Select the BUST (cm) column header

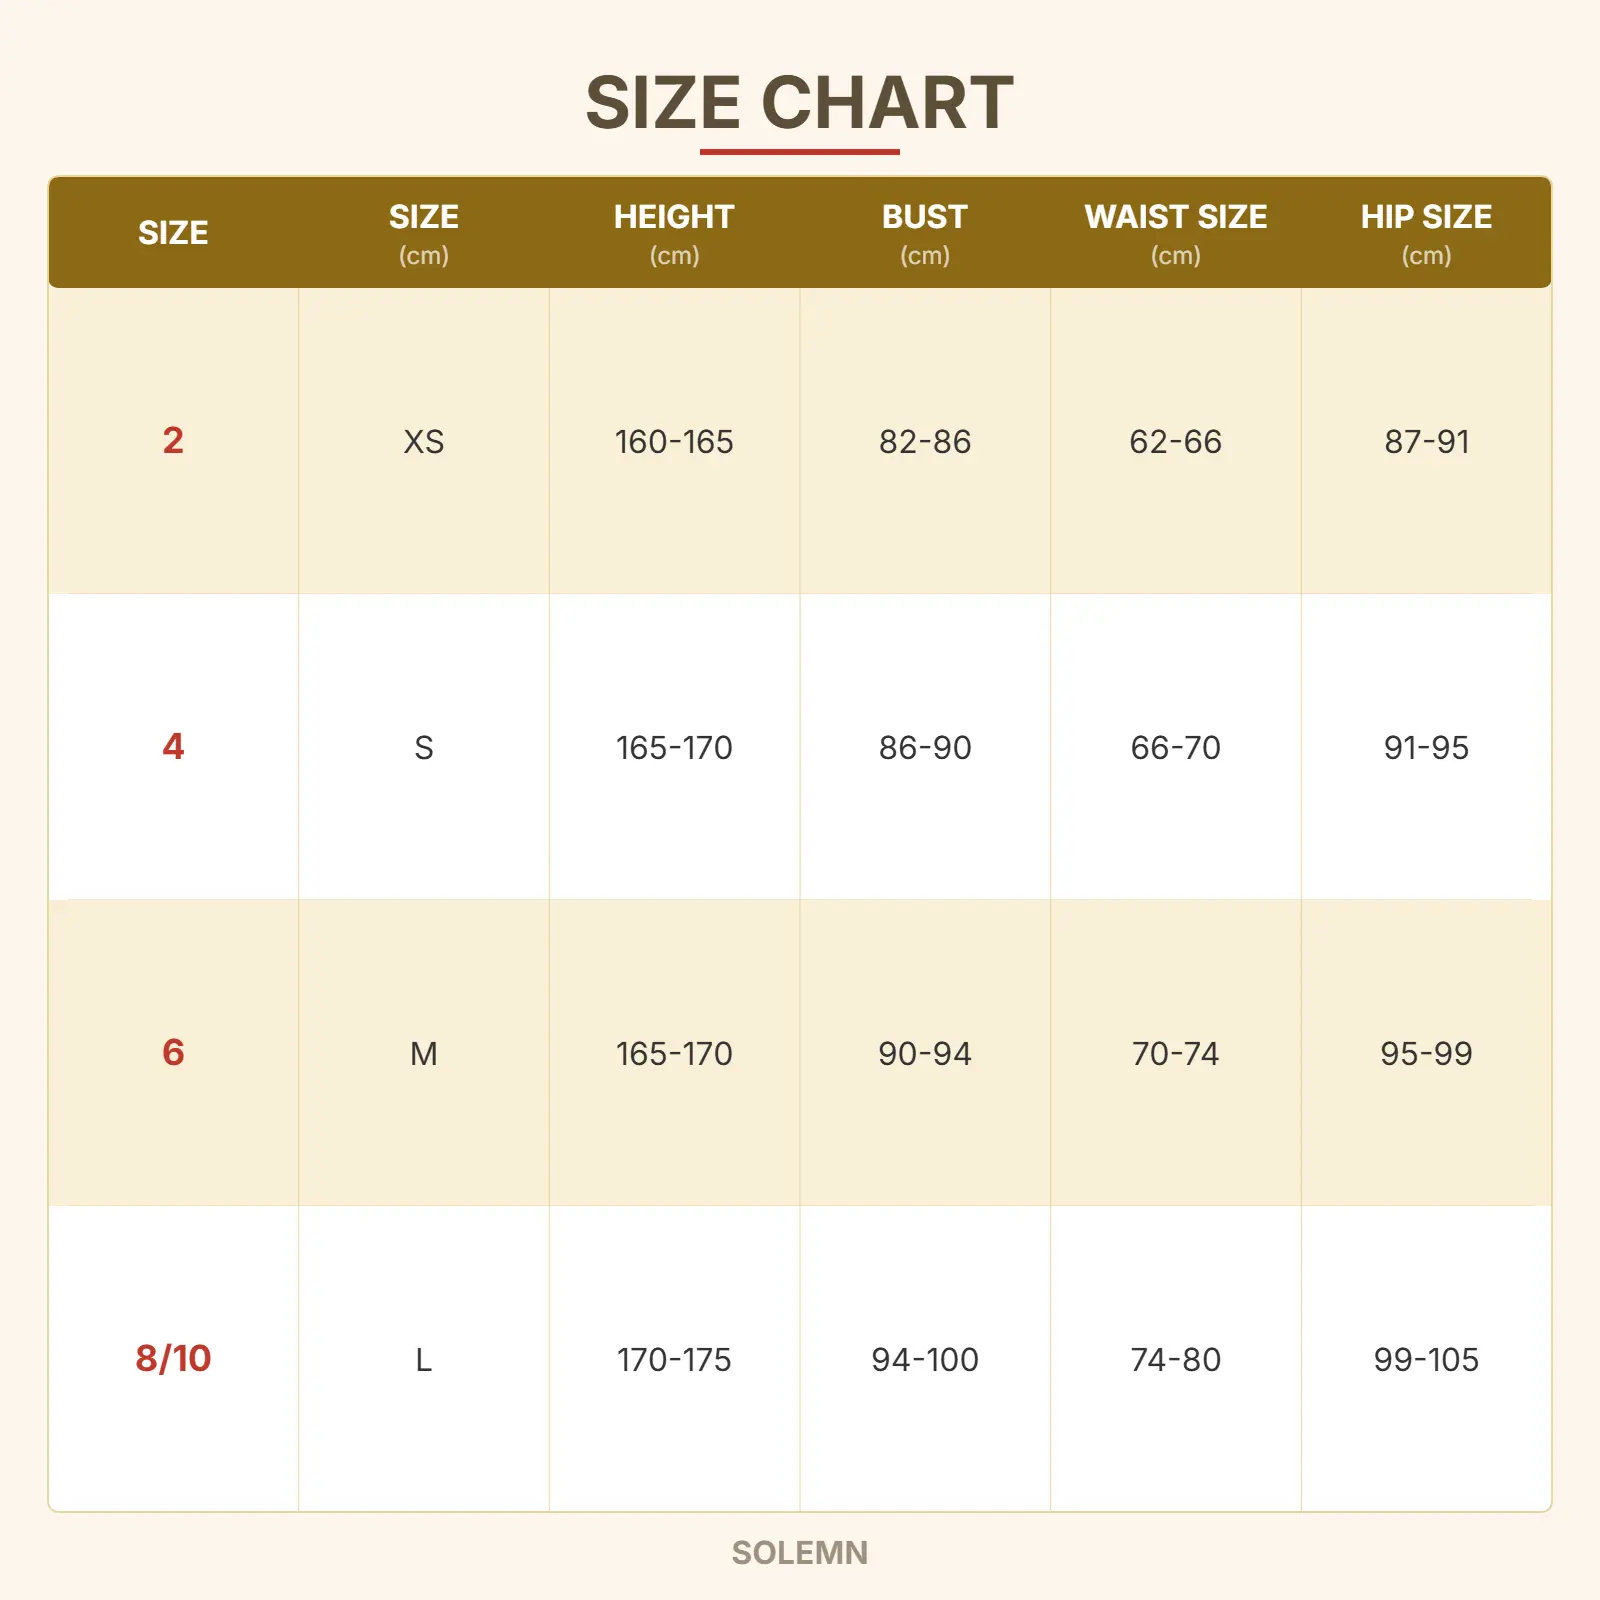[924, 233]
